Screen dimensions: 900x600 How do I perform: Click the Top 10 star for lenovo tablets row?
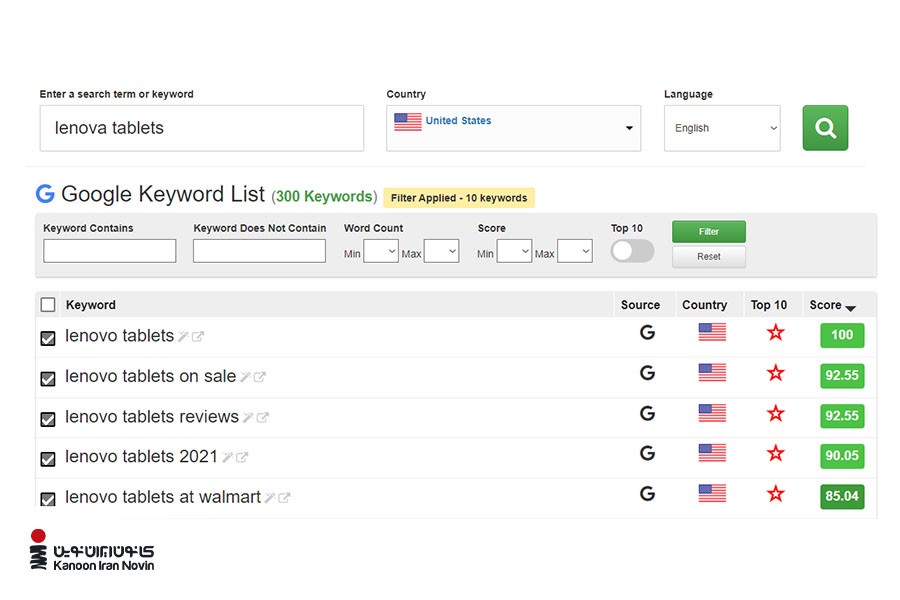coord(775,332)
